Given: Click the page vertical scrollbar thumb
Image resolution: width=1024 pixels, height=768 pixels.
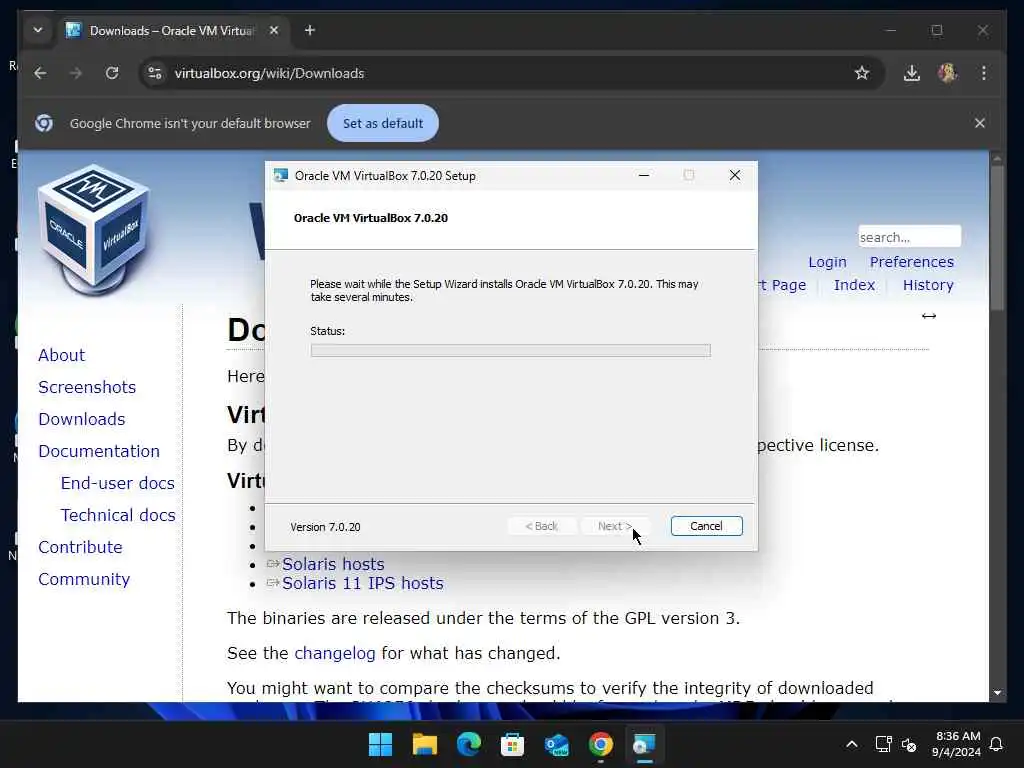Looking at the screenshot, I should (997, 238).
